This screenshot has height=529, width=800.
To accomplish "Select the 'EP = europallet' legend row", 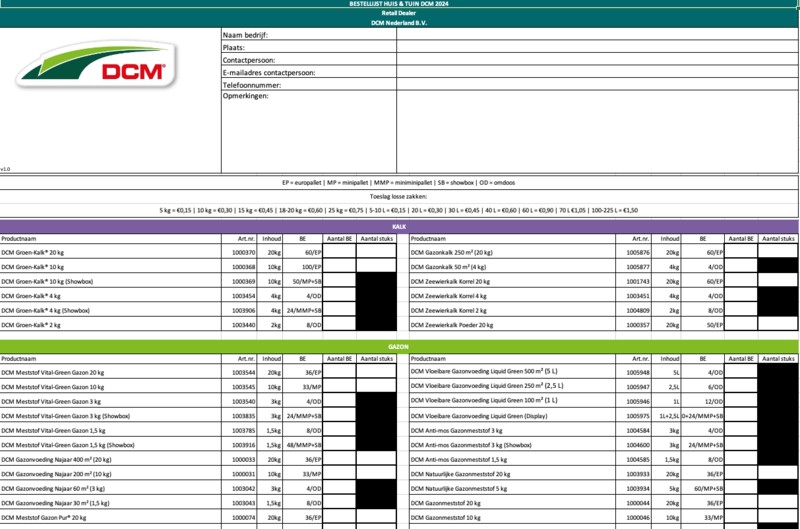I will [398, 183].
